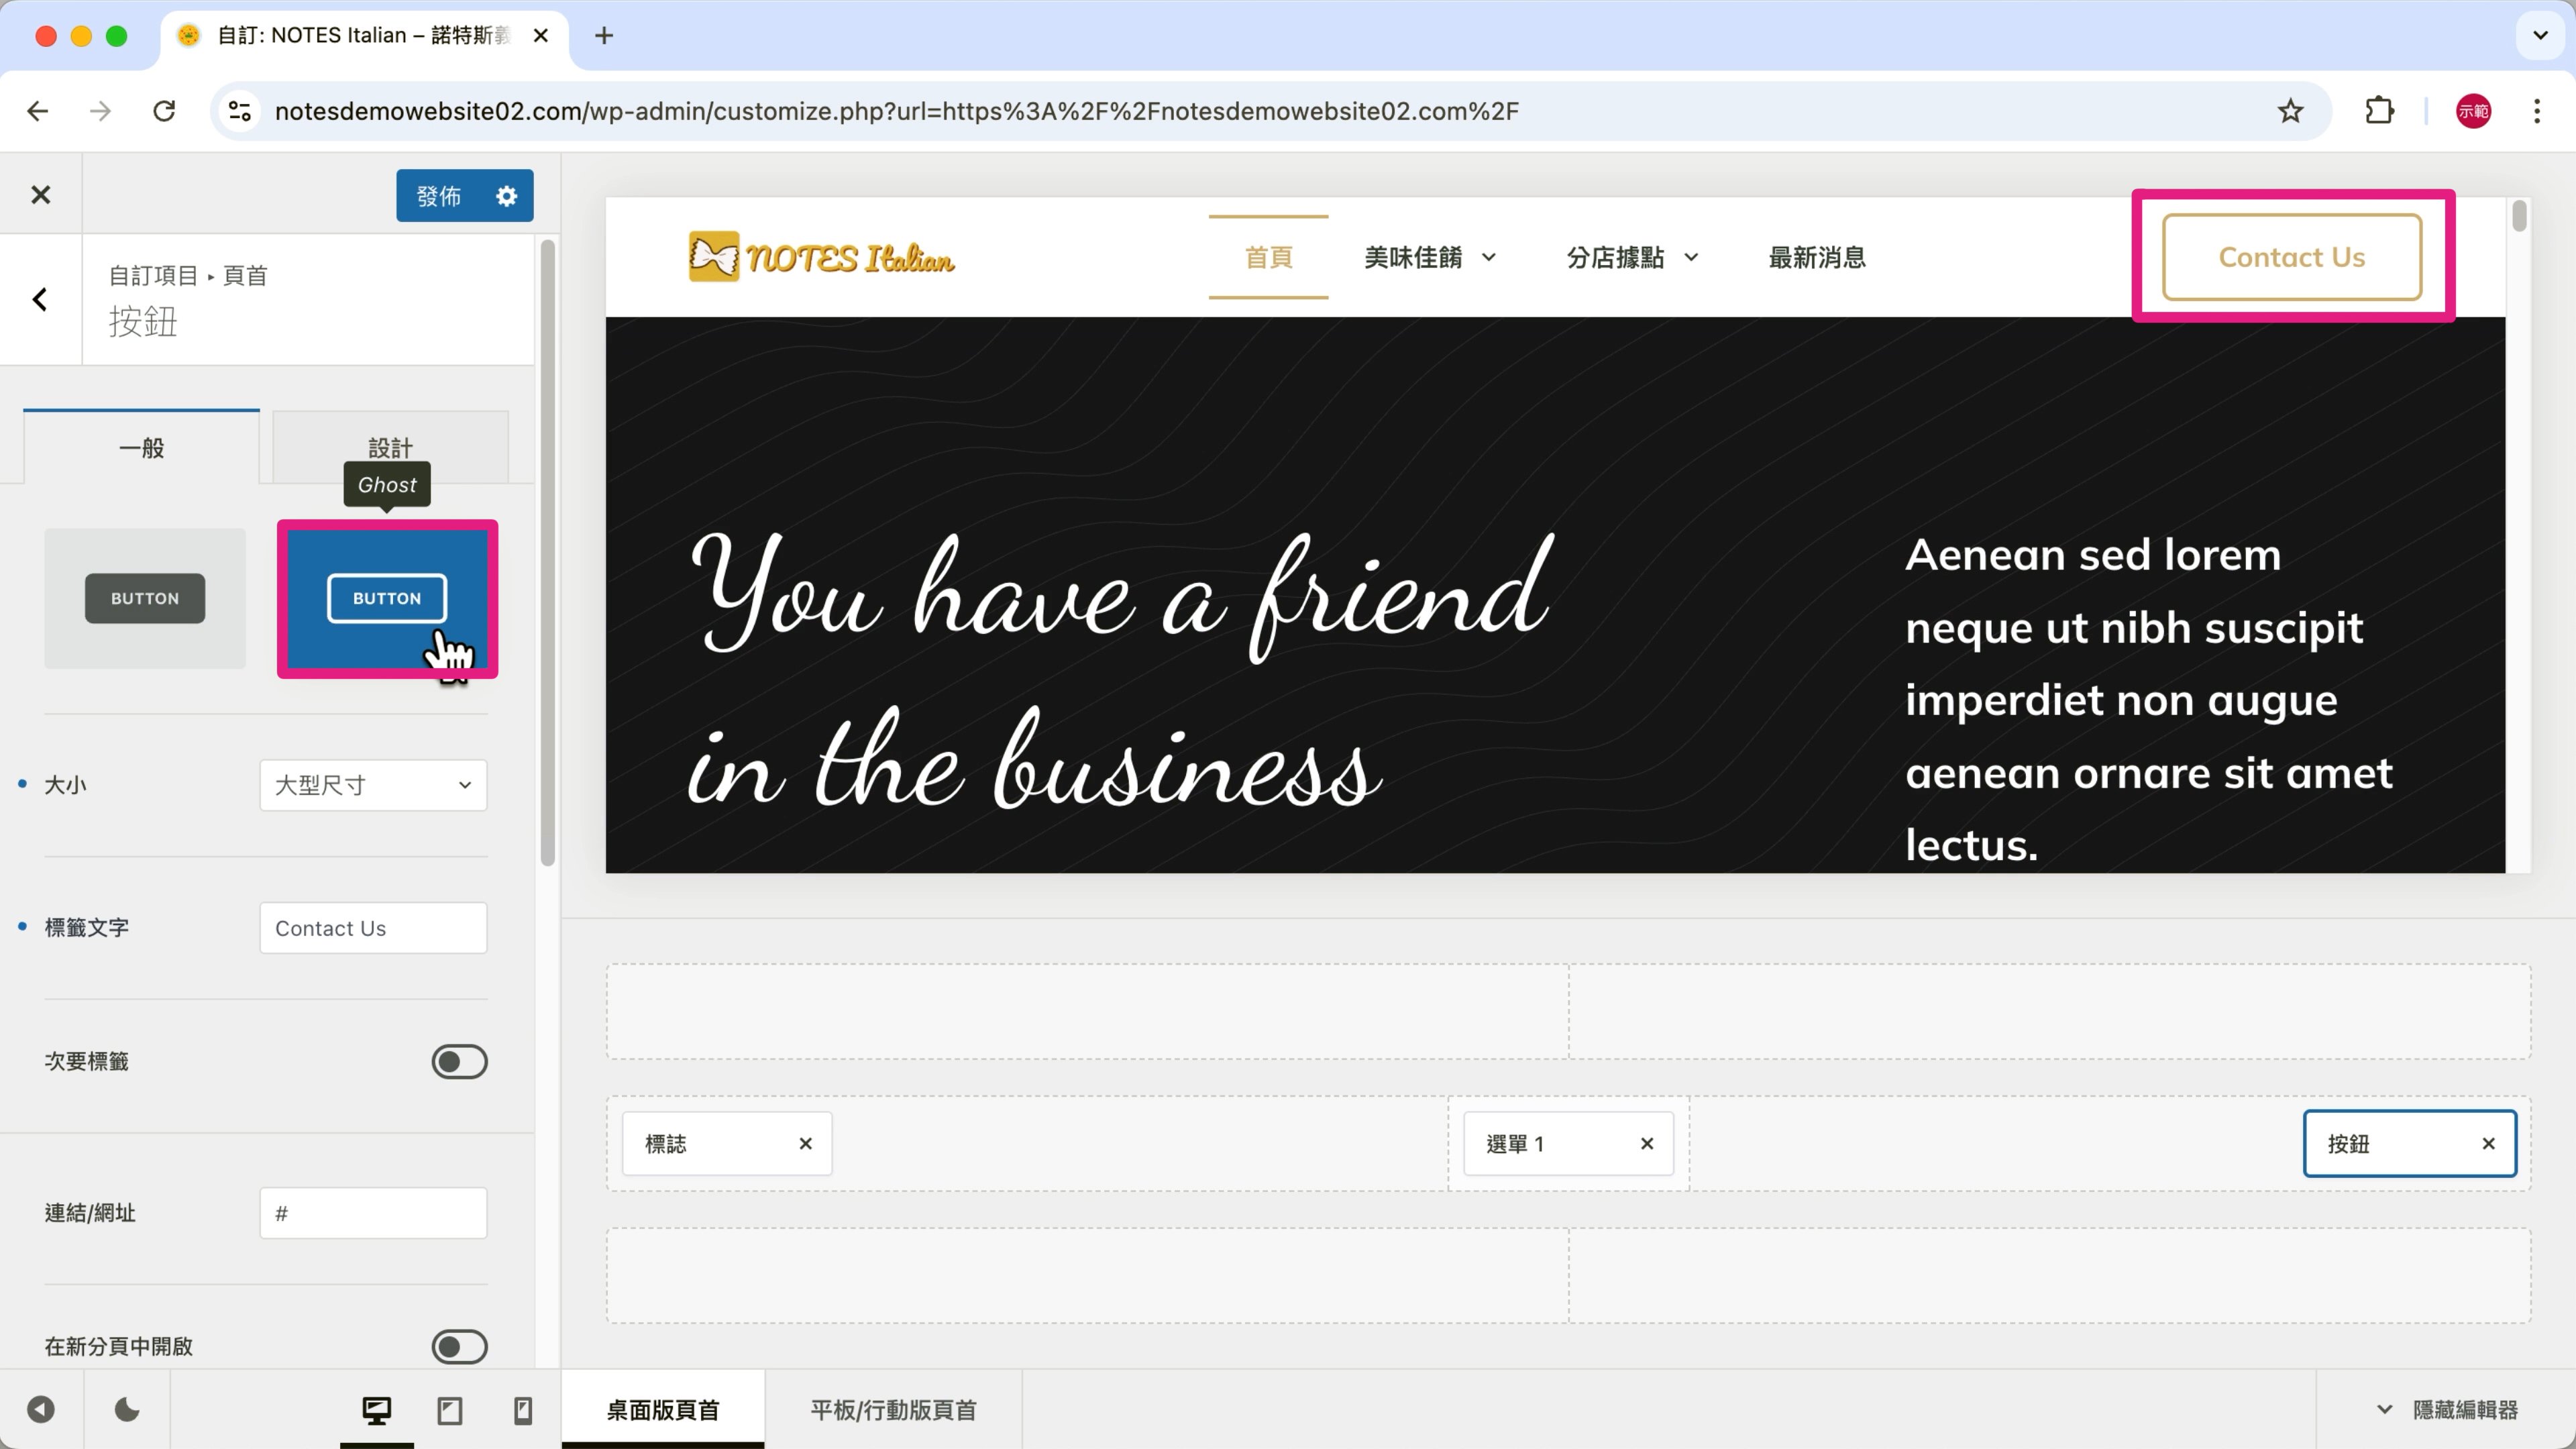Click the 連結/網址 URL input field
The height and width of the screenshot is (1449, 2576).
point(373,1213)
